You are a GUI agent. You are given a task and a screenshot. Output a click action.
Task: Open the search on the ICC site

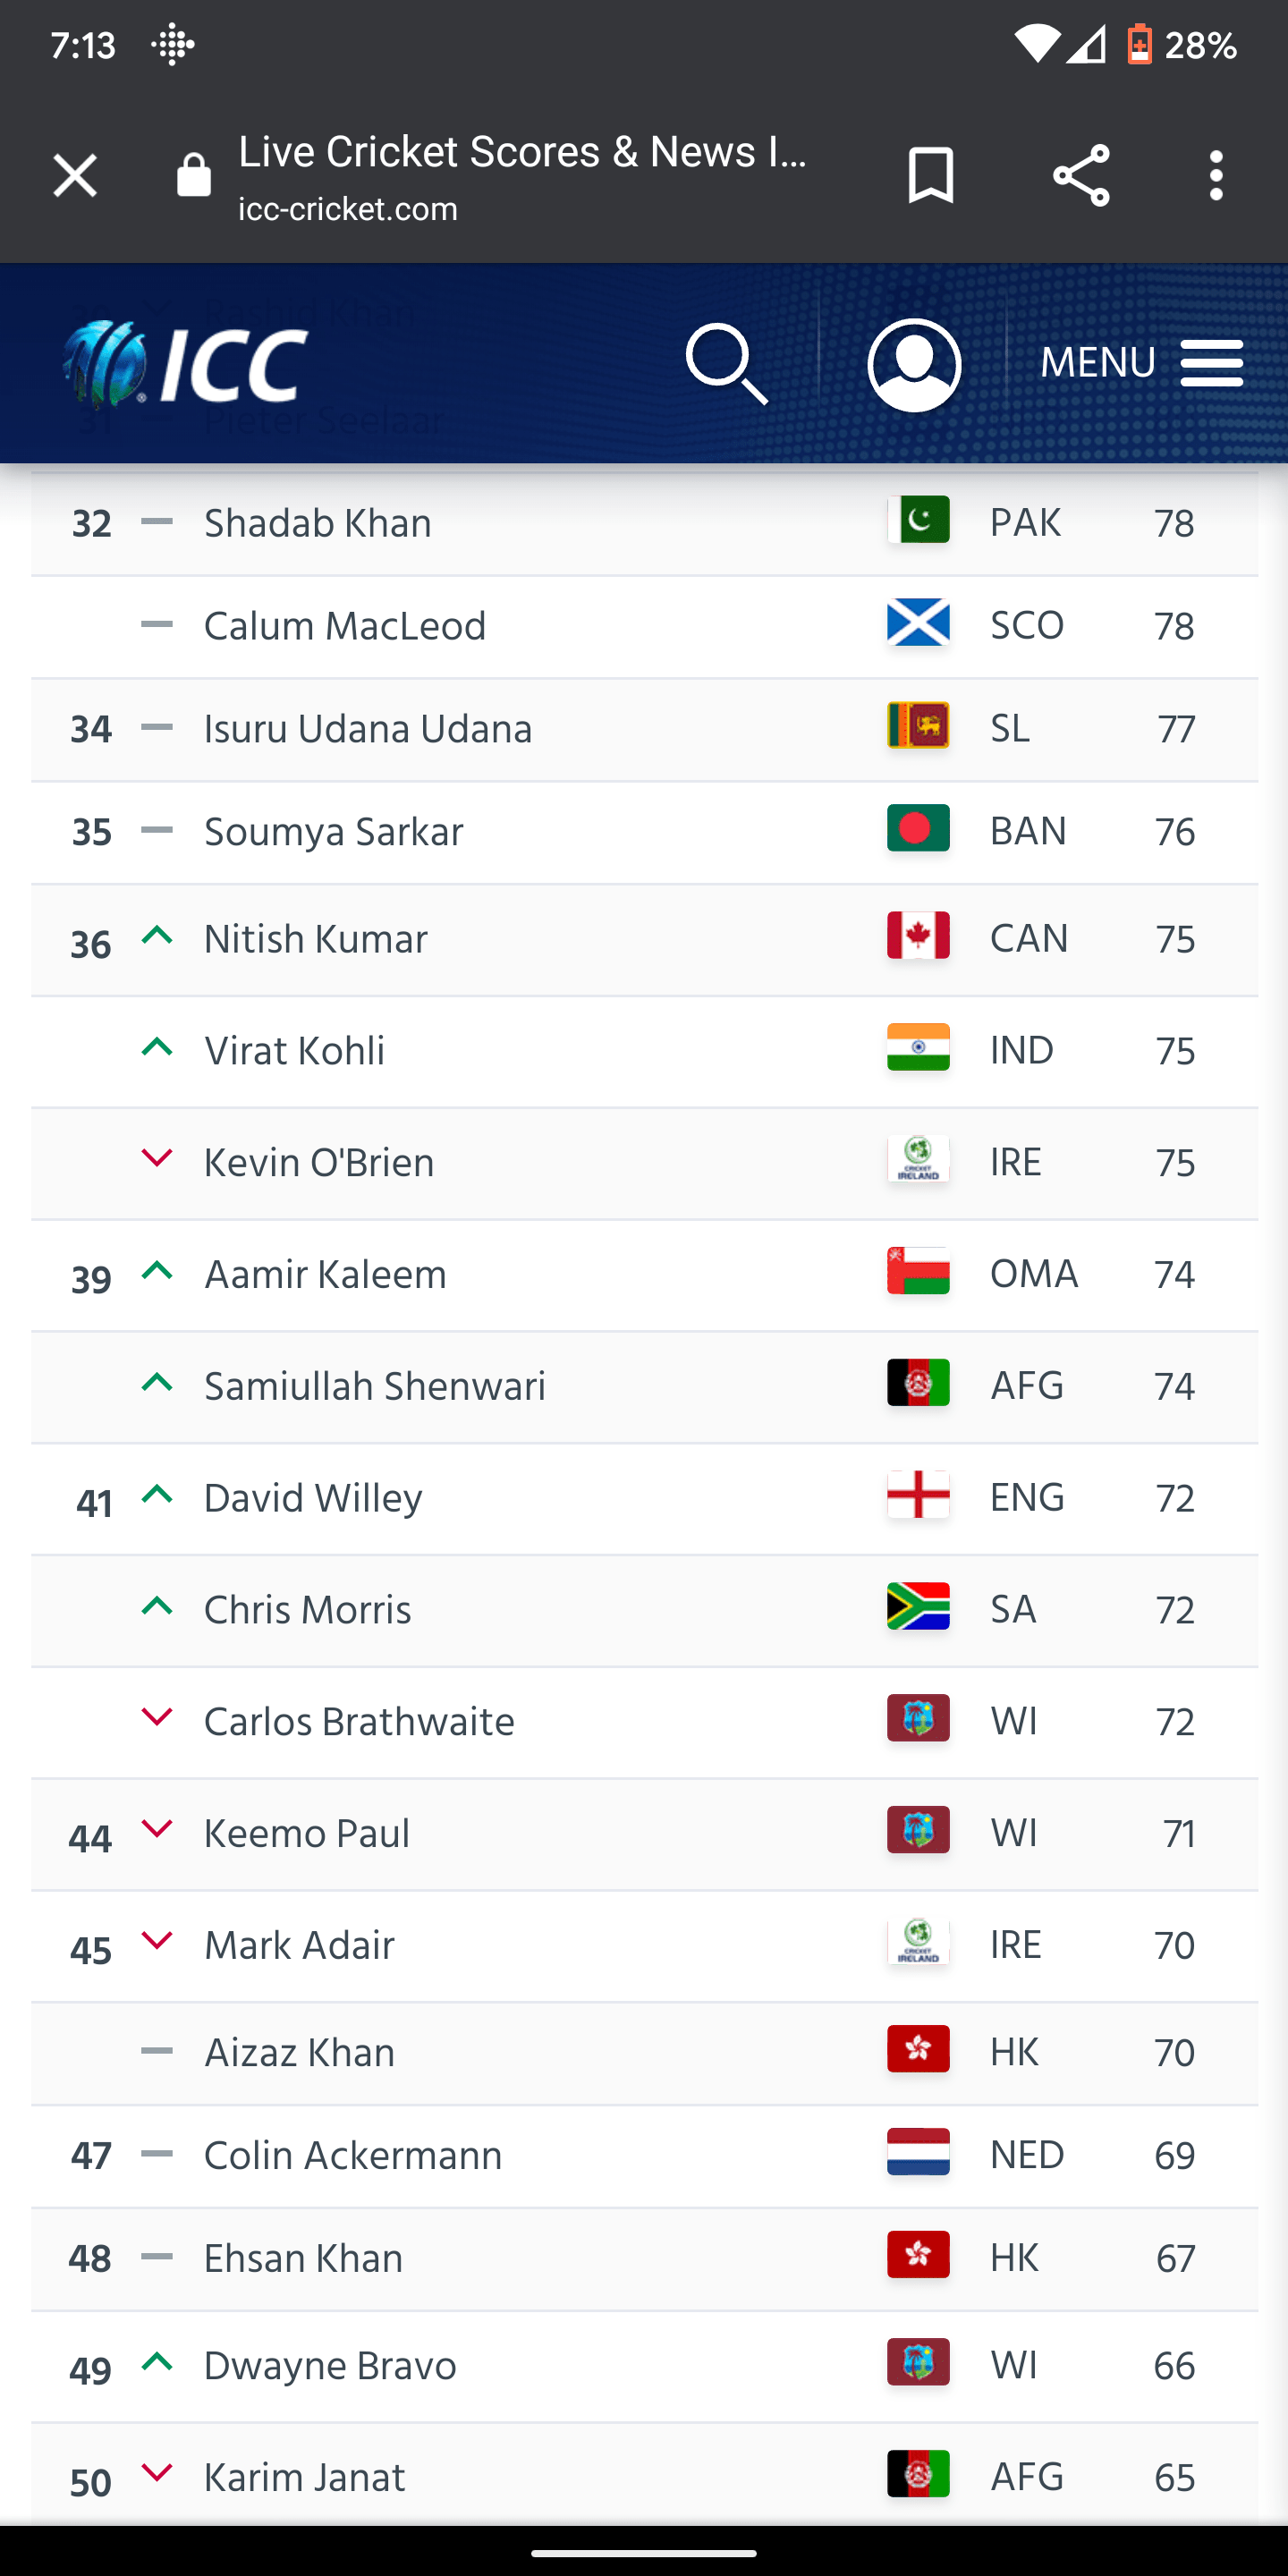(727, 366)
